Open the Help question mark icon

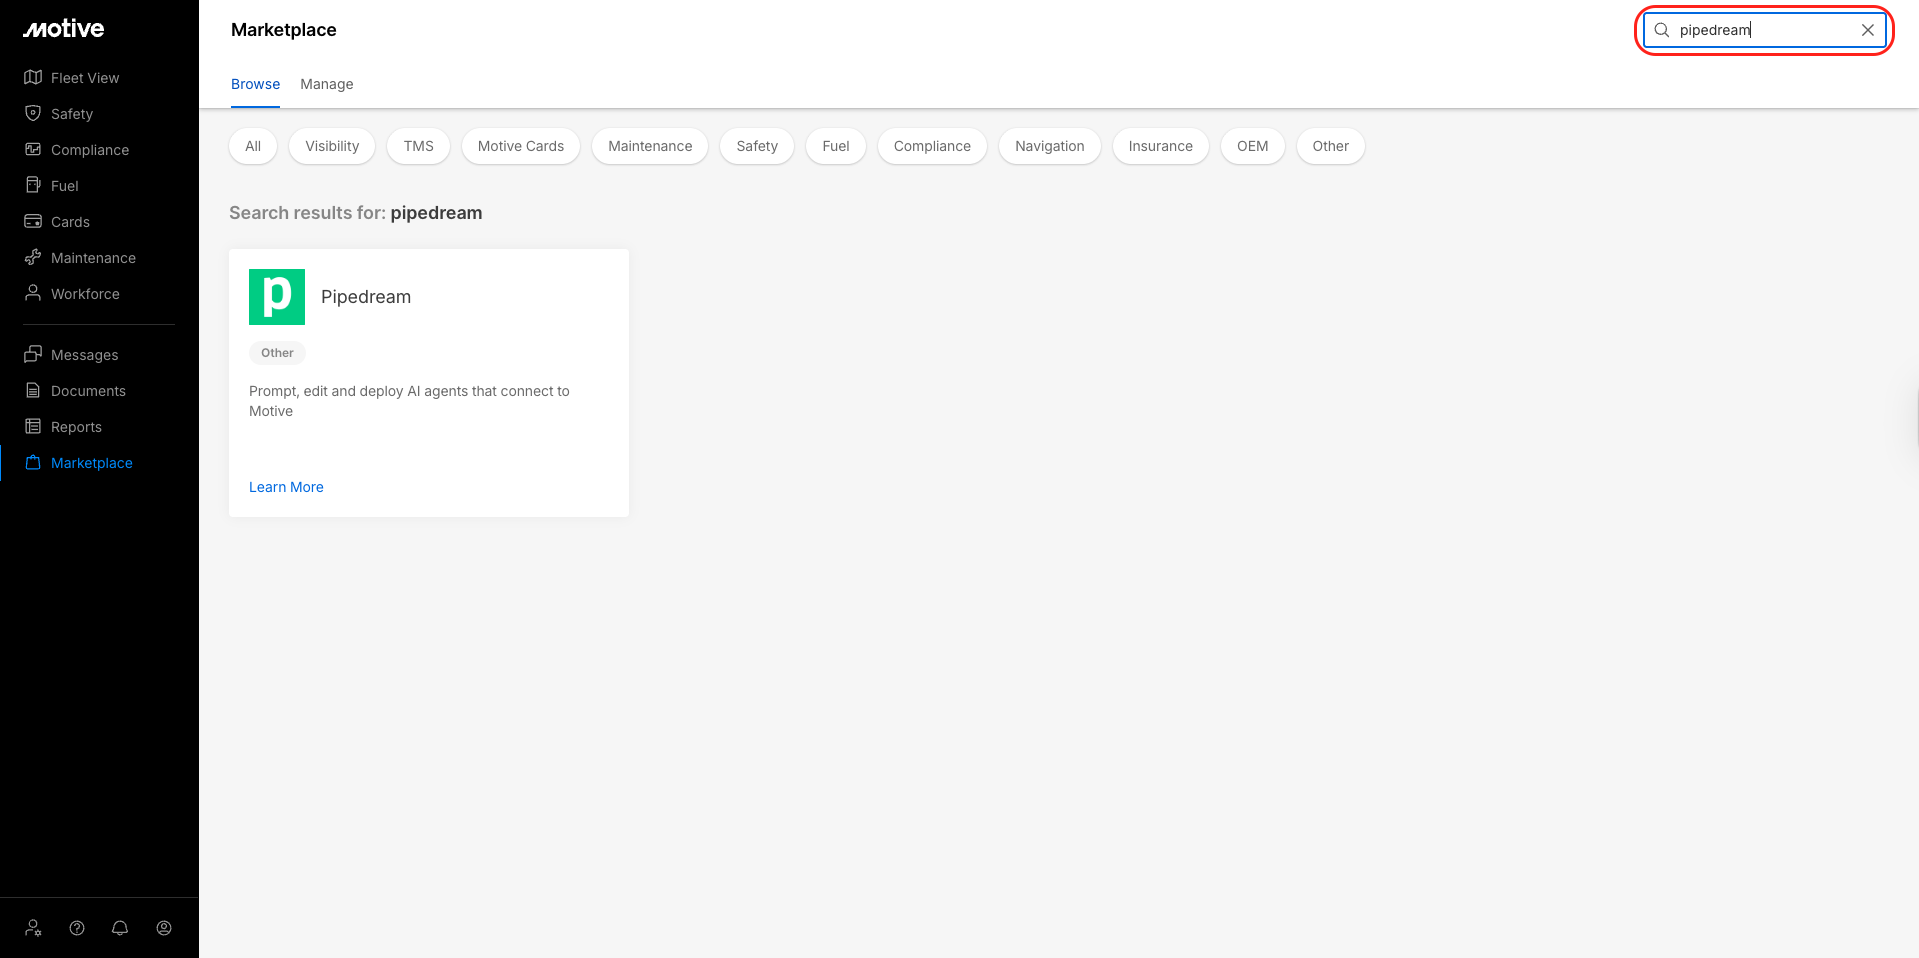click(77, 927)
